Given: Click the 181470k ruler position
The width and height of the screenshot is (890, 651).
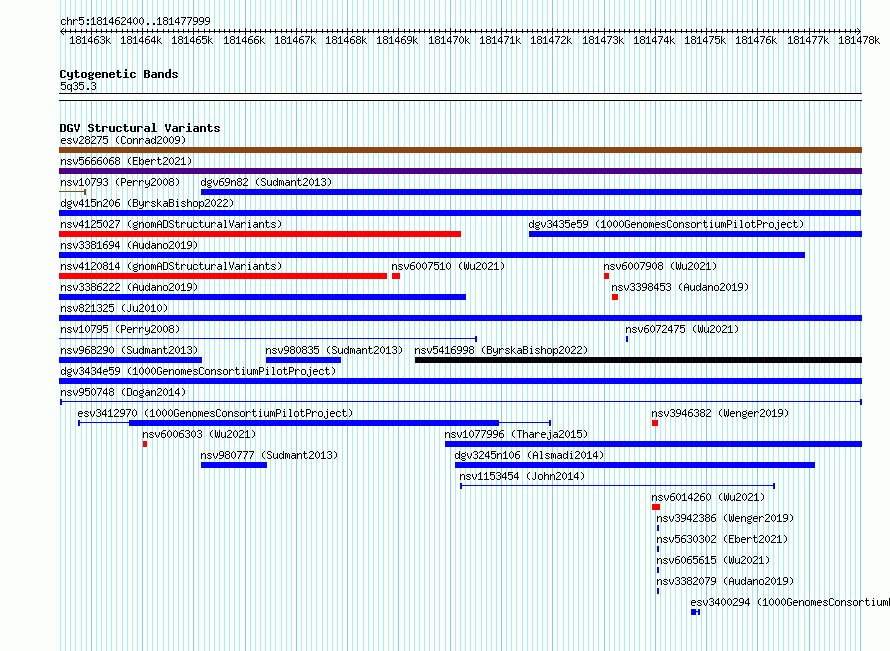Looking at the screenshot, I should click(x=449, y=40).
